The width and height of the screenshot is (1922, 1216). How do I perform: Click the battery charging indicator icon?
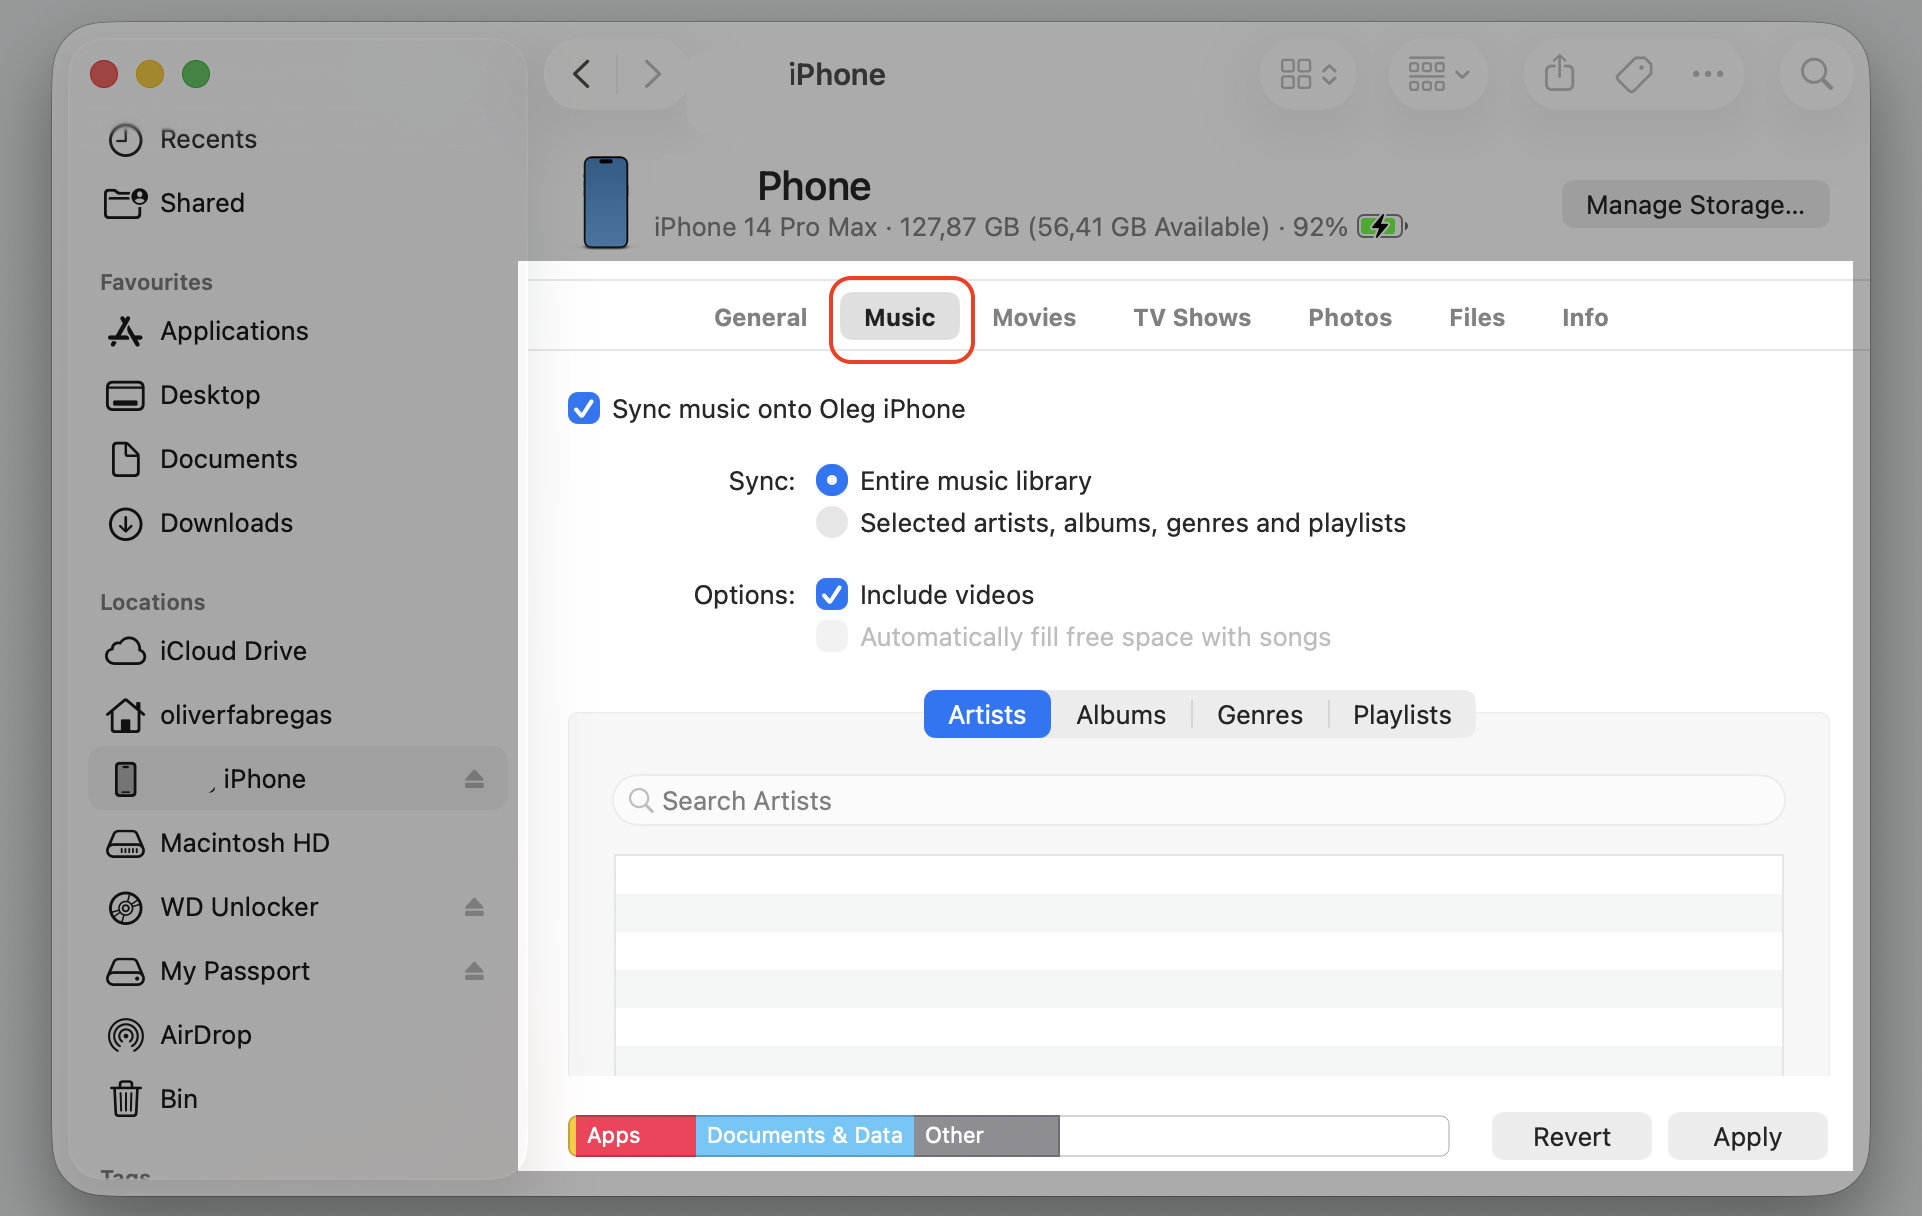tap(1382, 227)
